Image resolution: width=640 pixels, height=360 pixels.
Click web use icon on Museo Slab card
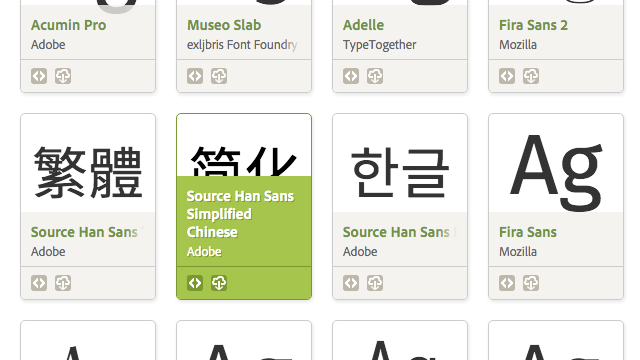coord(195,76)
